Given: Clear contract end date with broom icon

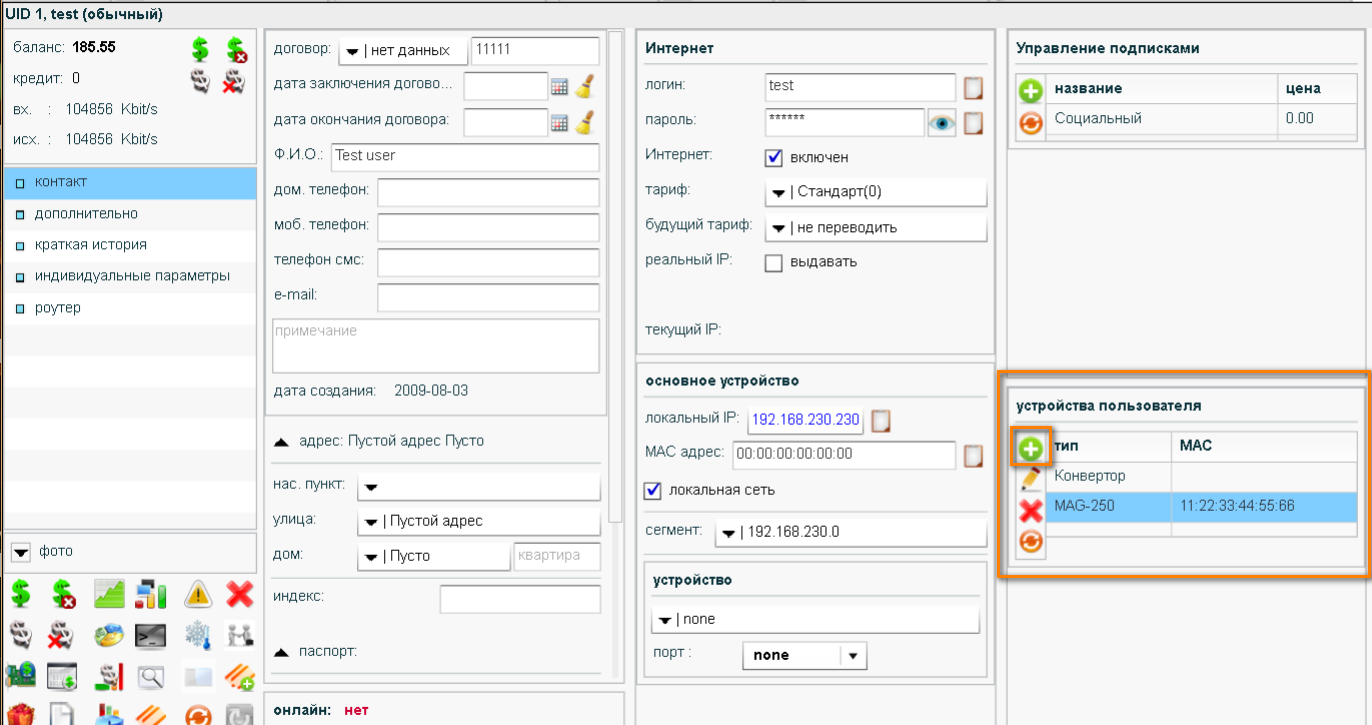Looking at the screenshot, I should pos(585,122).
